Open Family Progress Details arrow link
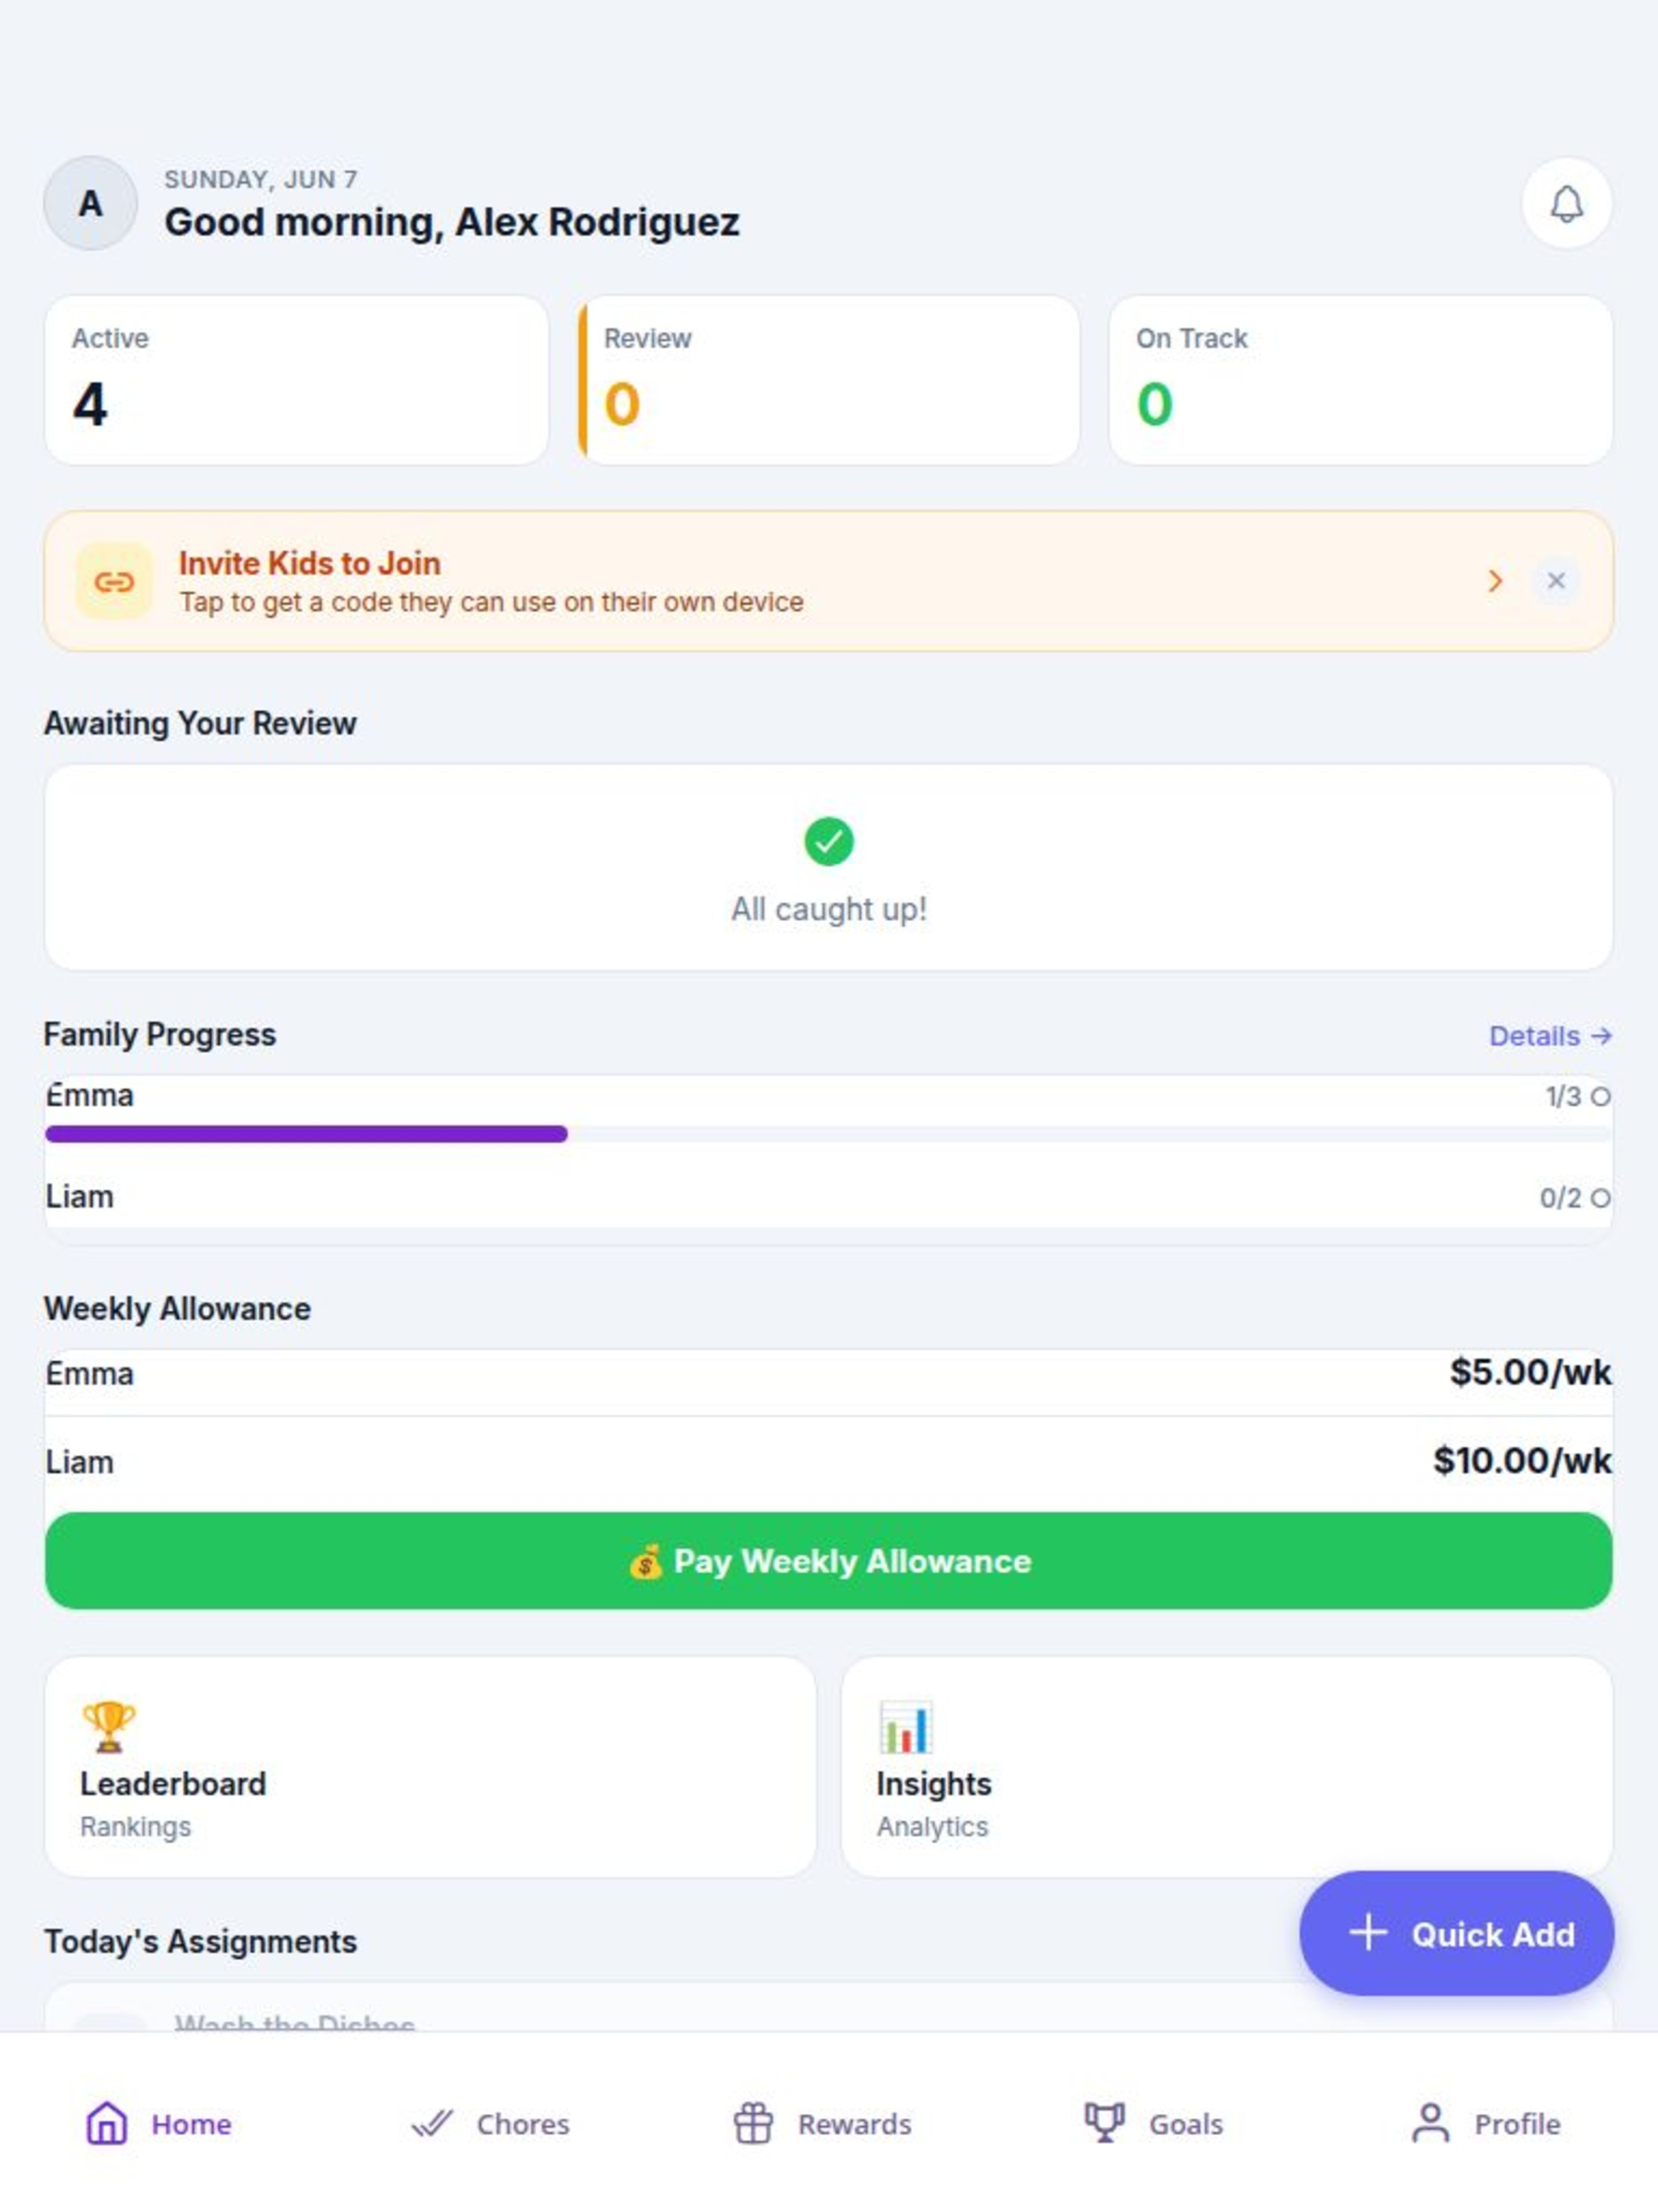This screenshot has width=1658, height=2212. click(x=1550, y=1036)
